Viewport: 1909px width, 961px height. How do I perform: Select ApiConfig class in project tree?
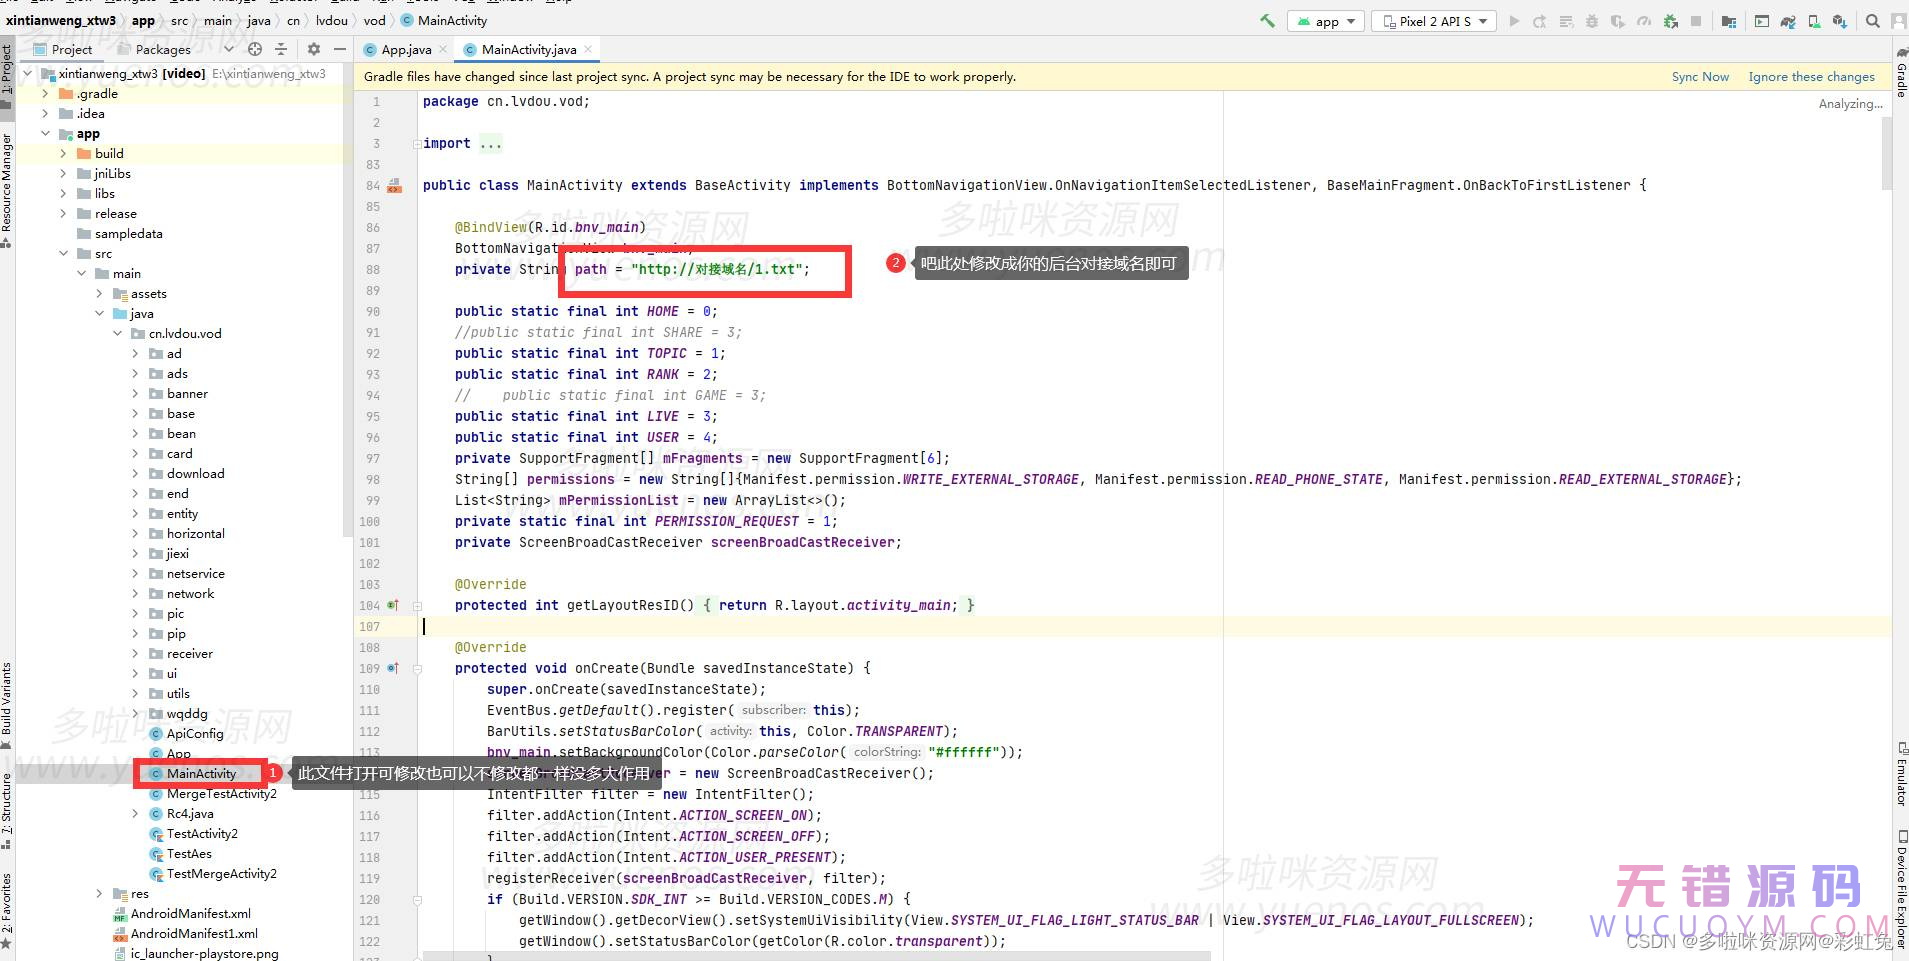tap(195, 733)
